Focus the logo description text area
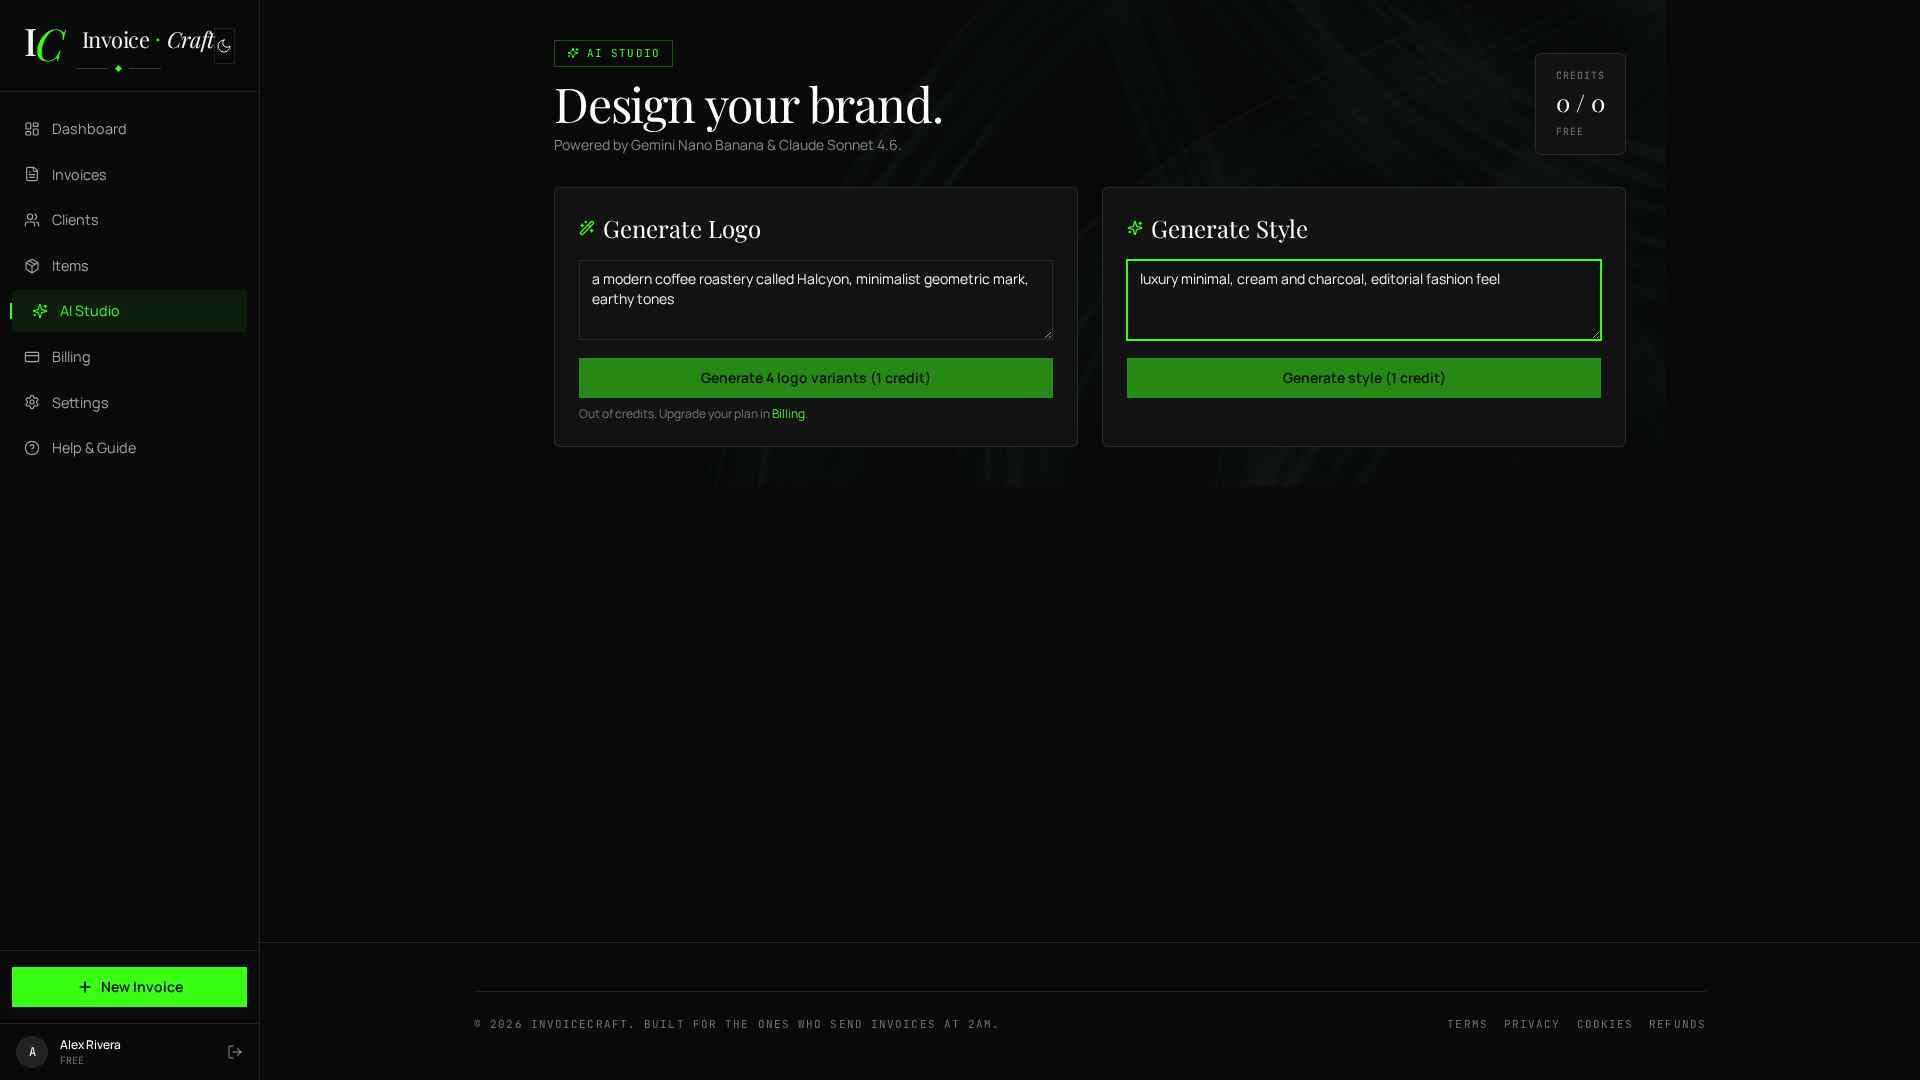This screenshot has height=1080, width=1920. coord(816,300)
